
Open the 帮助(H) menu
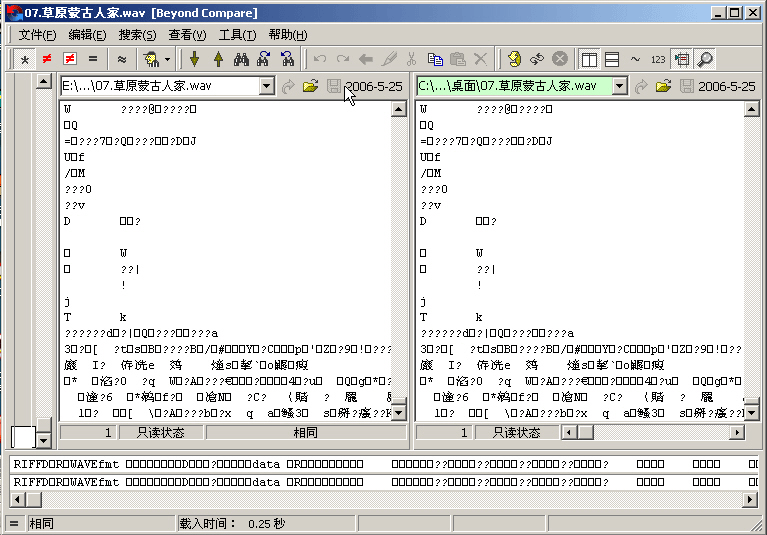(288, 35)
